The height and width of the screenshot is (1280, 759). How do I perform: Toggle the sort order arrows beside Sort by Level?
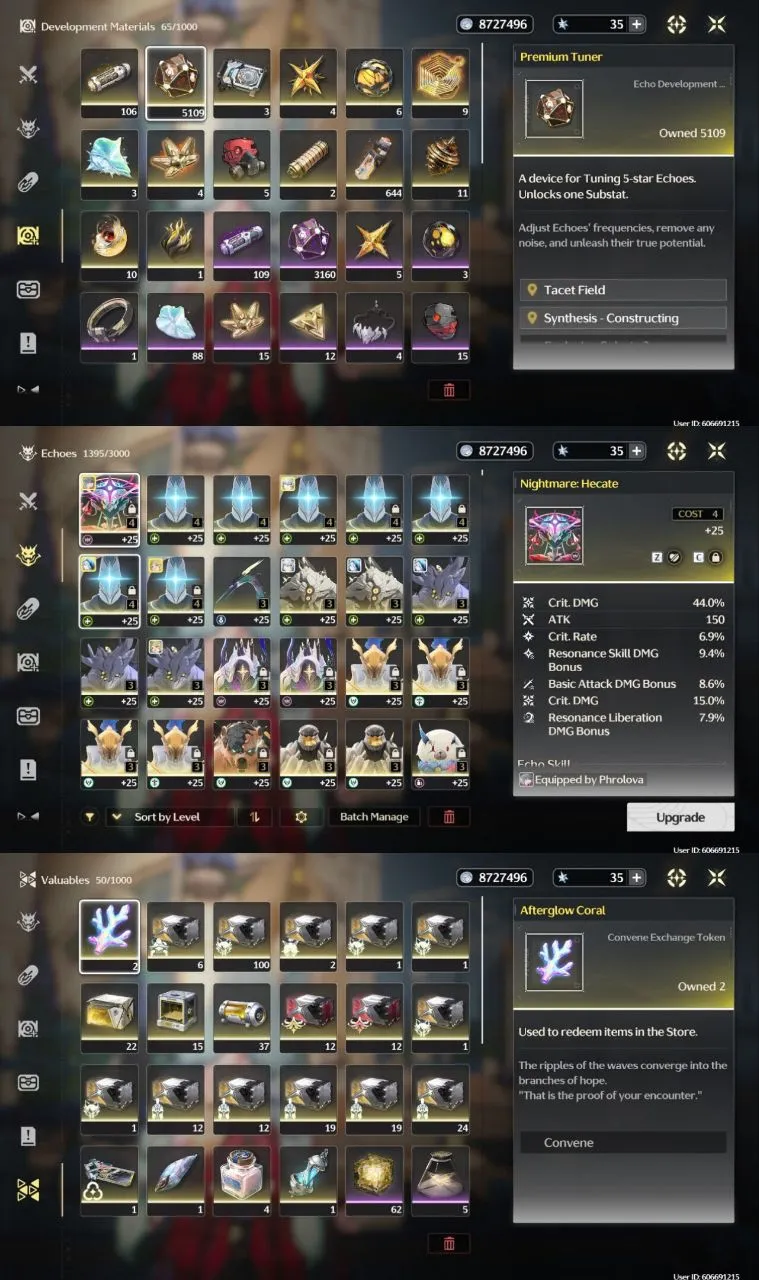pos(255,817)
